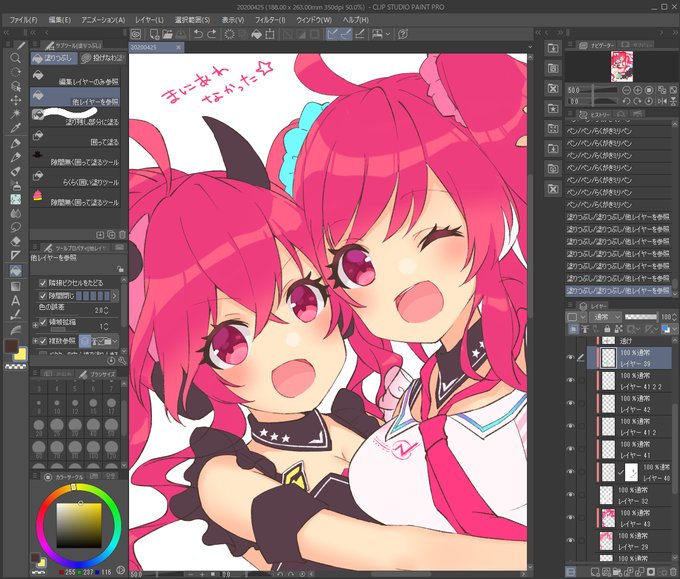Select the Text tool (A)
This screenshot has width=680, height=579.
pyautogui.click(x=16, y=300)
